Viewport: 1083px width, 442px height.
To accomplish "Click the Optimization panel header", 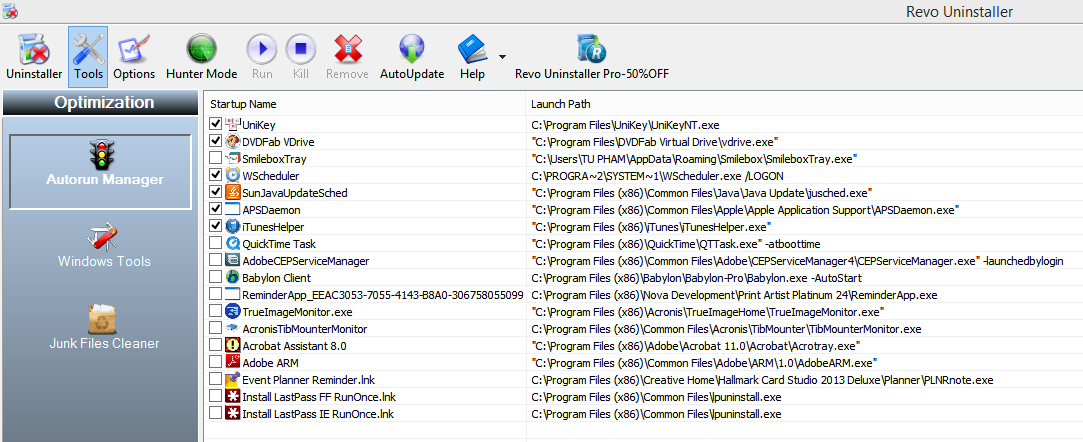I will pos(100,103).
